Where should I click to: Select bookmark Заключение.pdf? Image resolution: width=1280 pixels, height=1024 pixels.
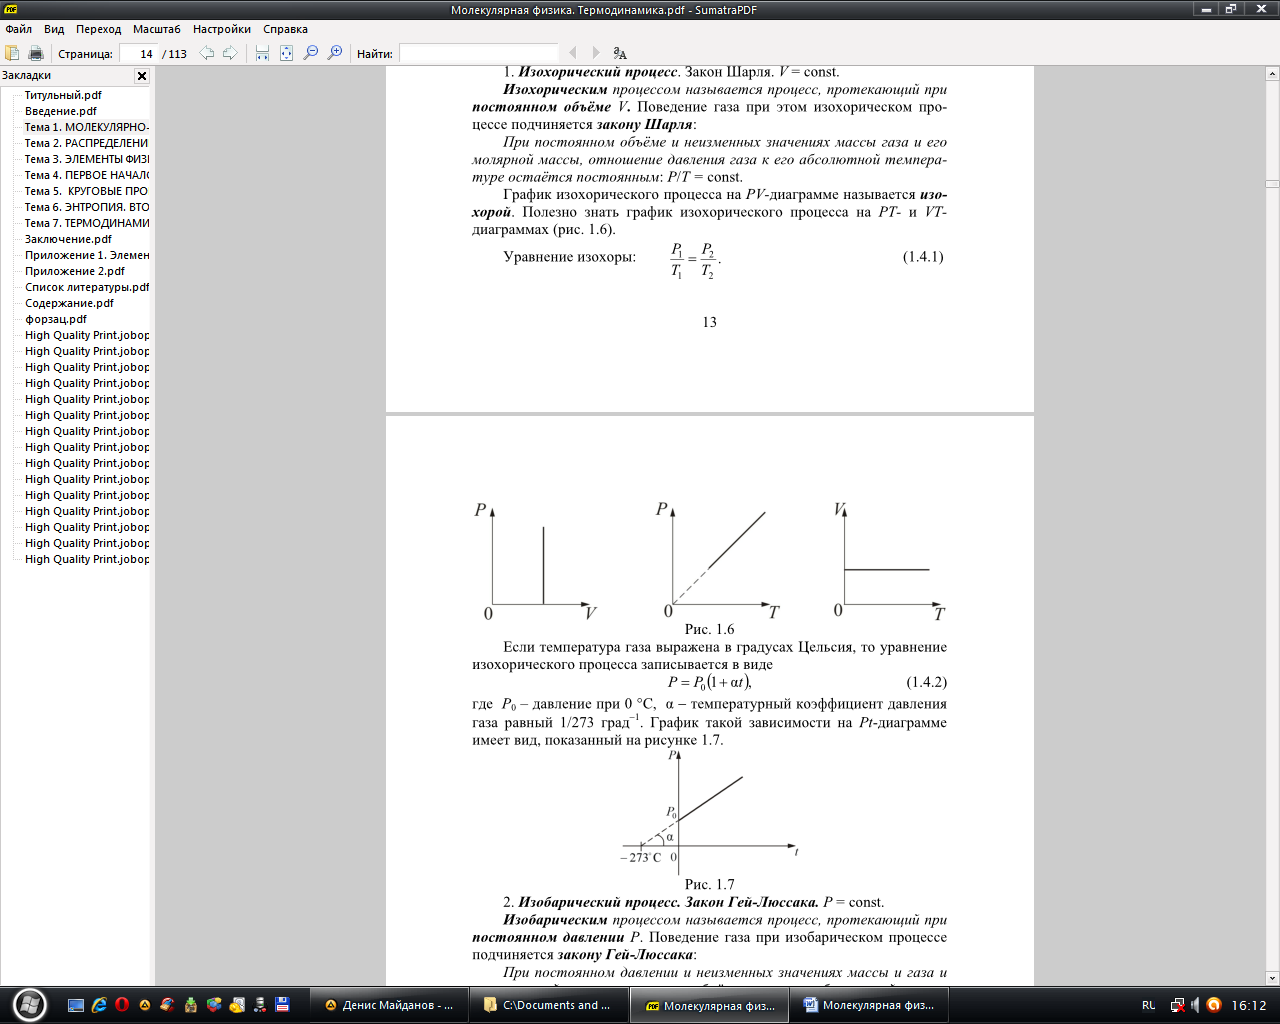68,239
